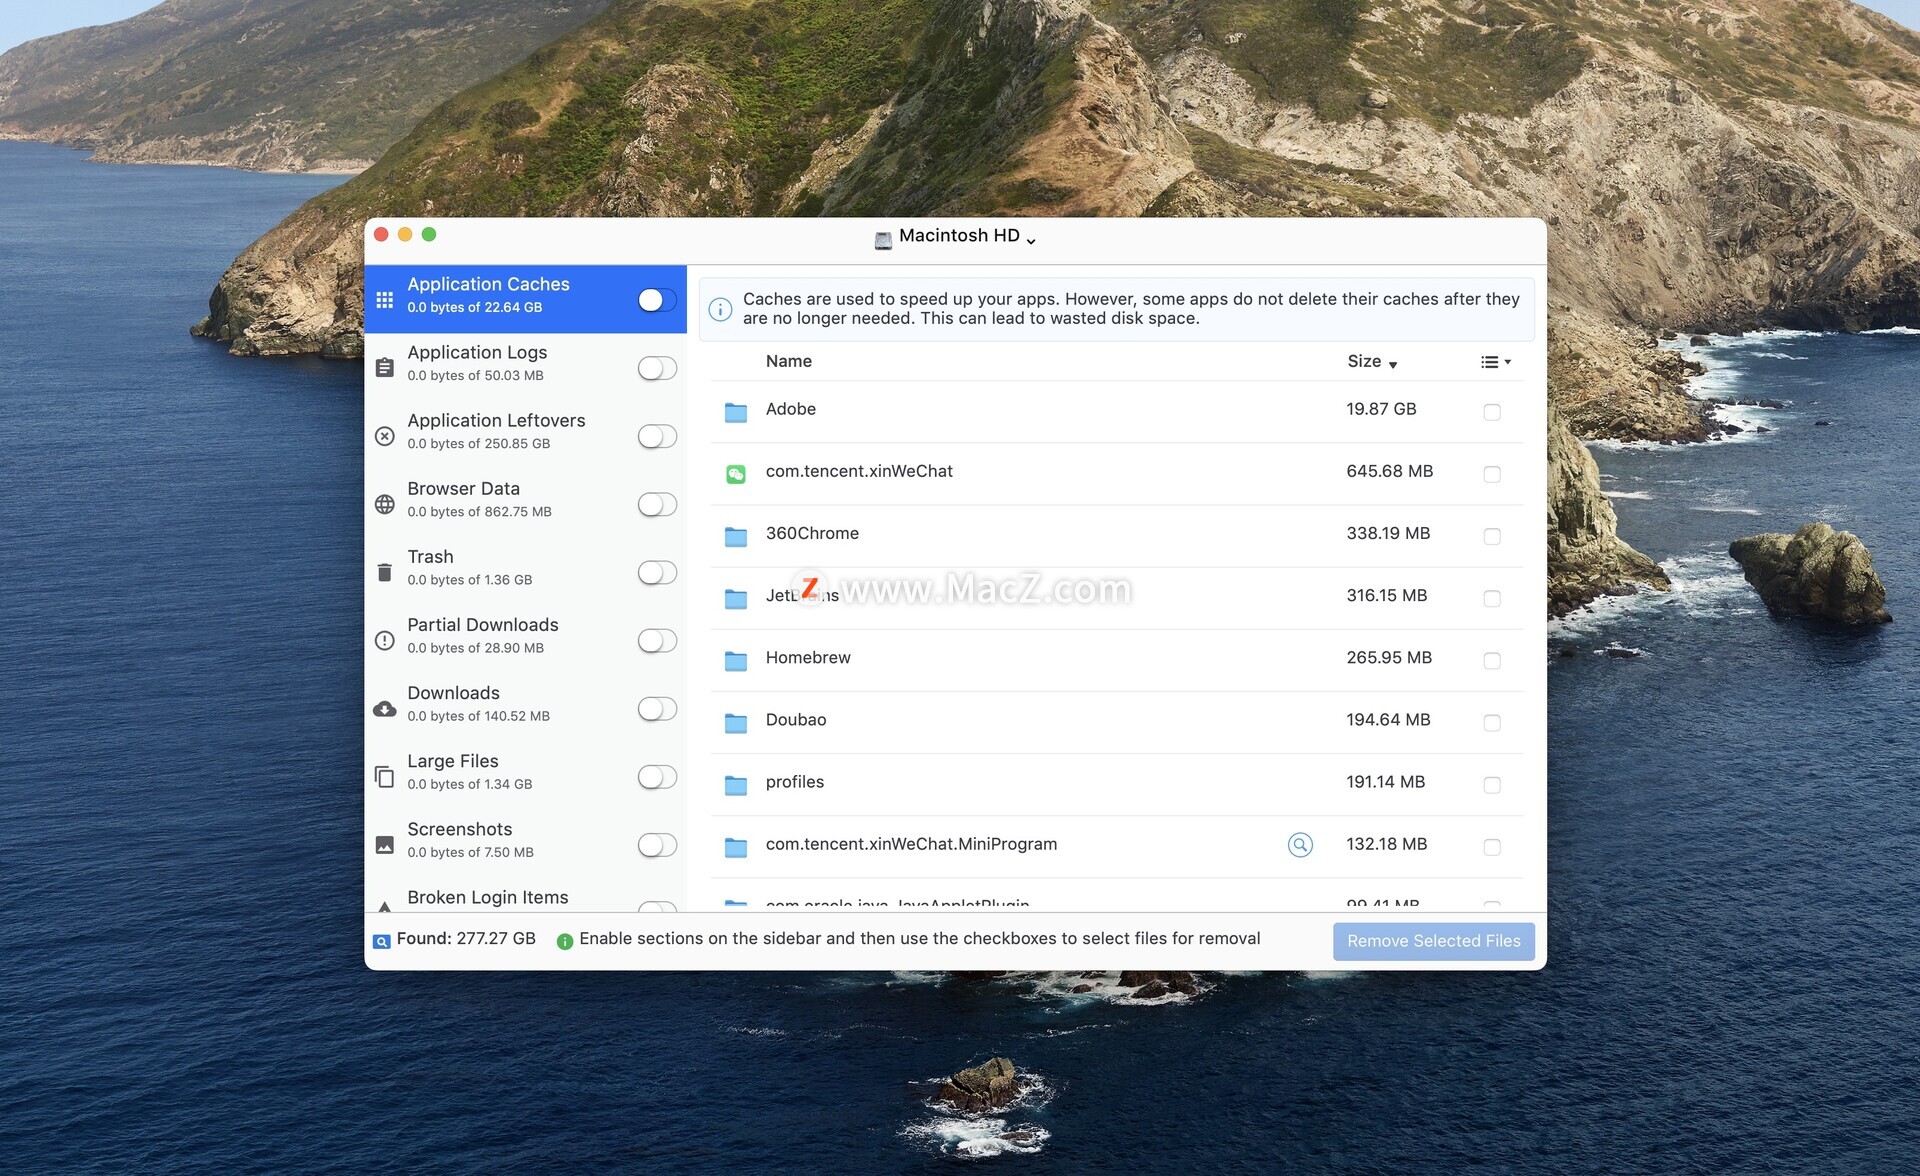Viewport: 1920px width, 1176px height.
Task: Click the Partial Downloads warning icon
Action: click(x=384, y=640)
